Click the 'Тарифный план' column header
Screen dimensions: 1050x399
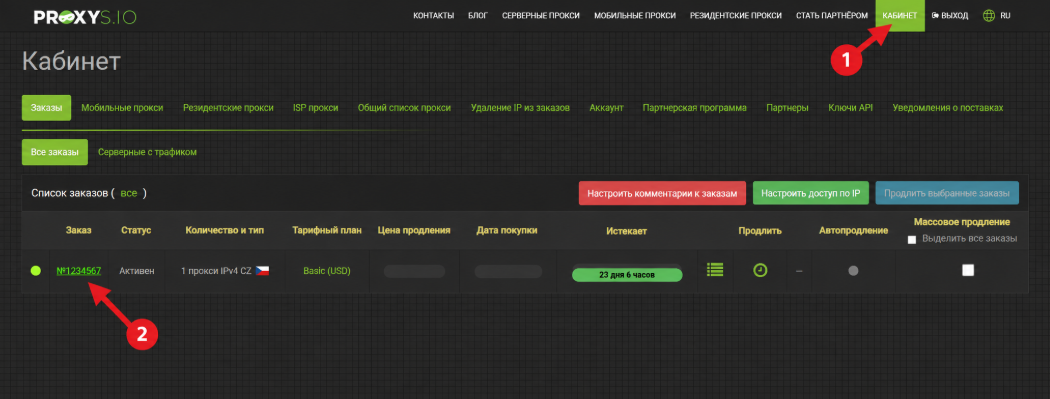[327, 230]
